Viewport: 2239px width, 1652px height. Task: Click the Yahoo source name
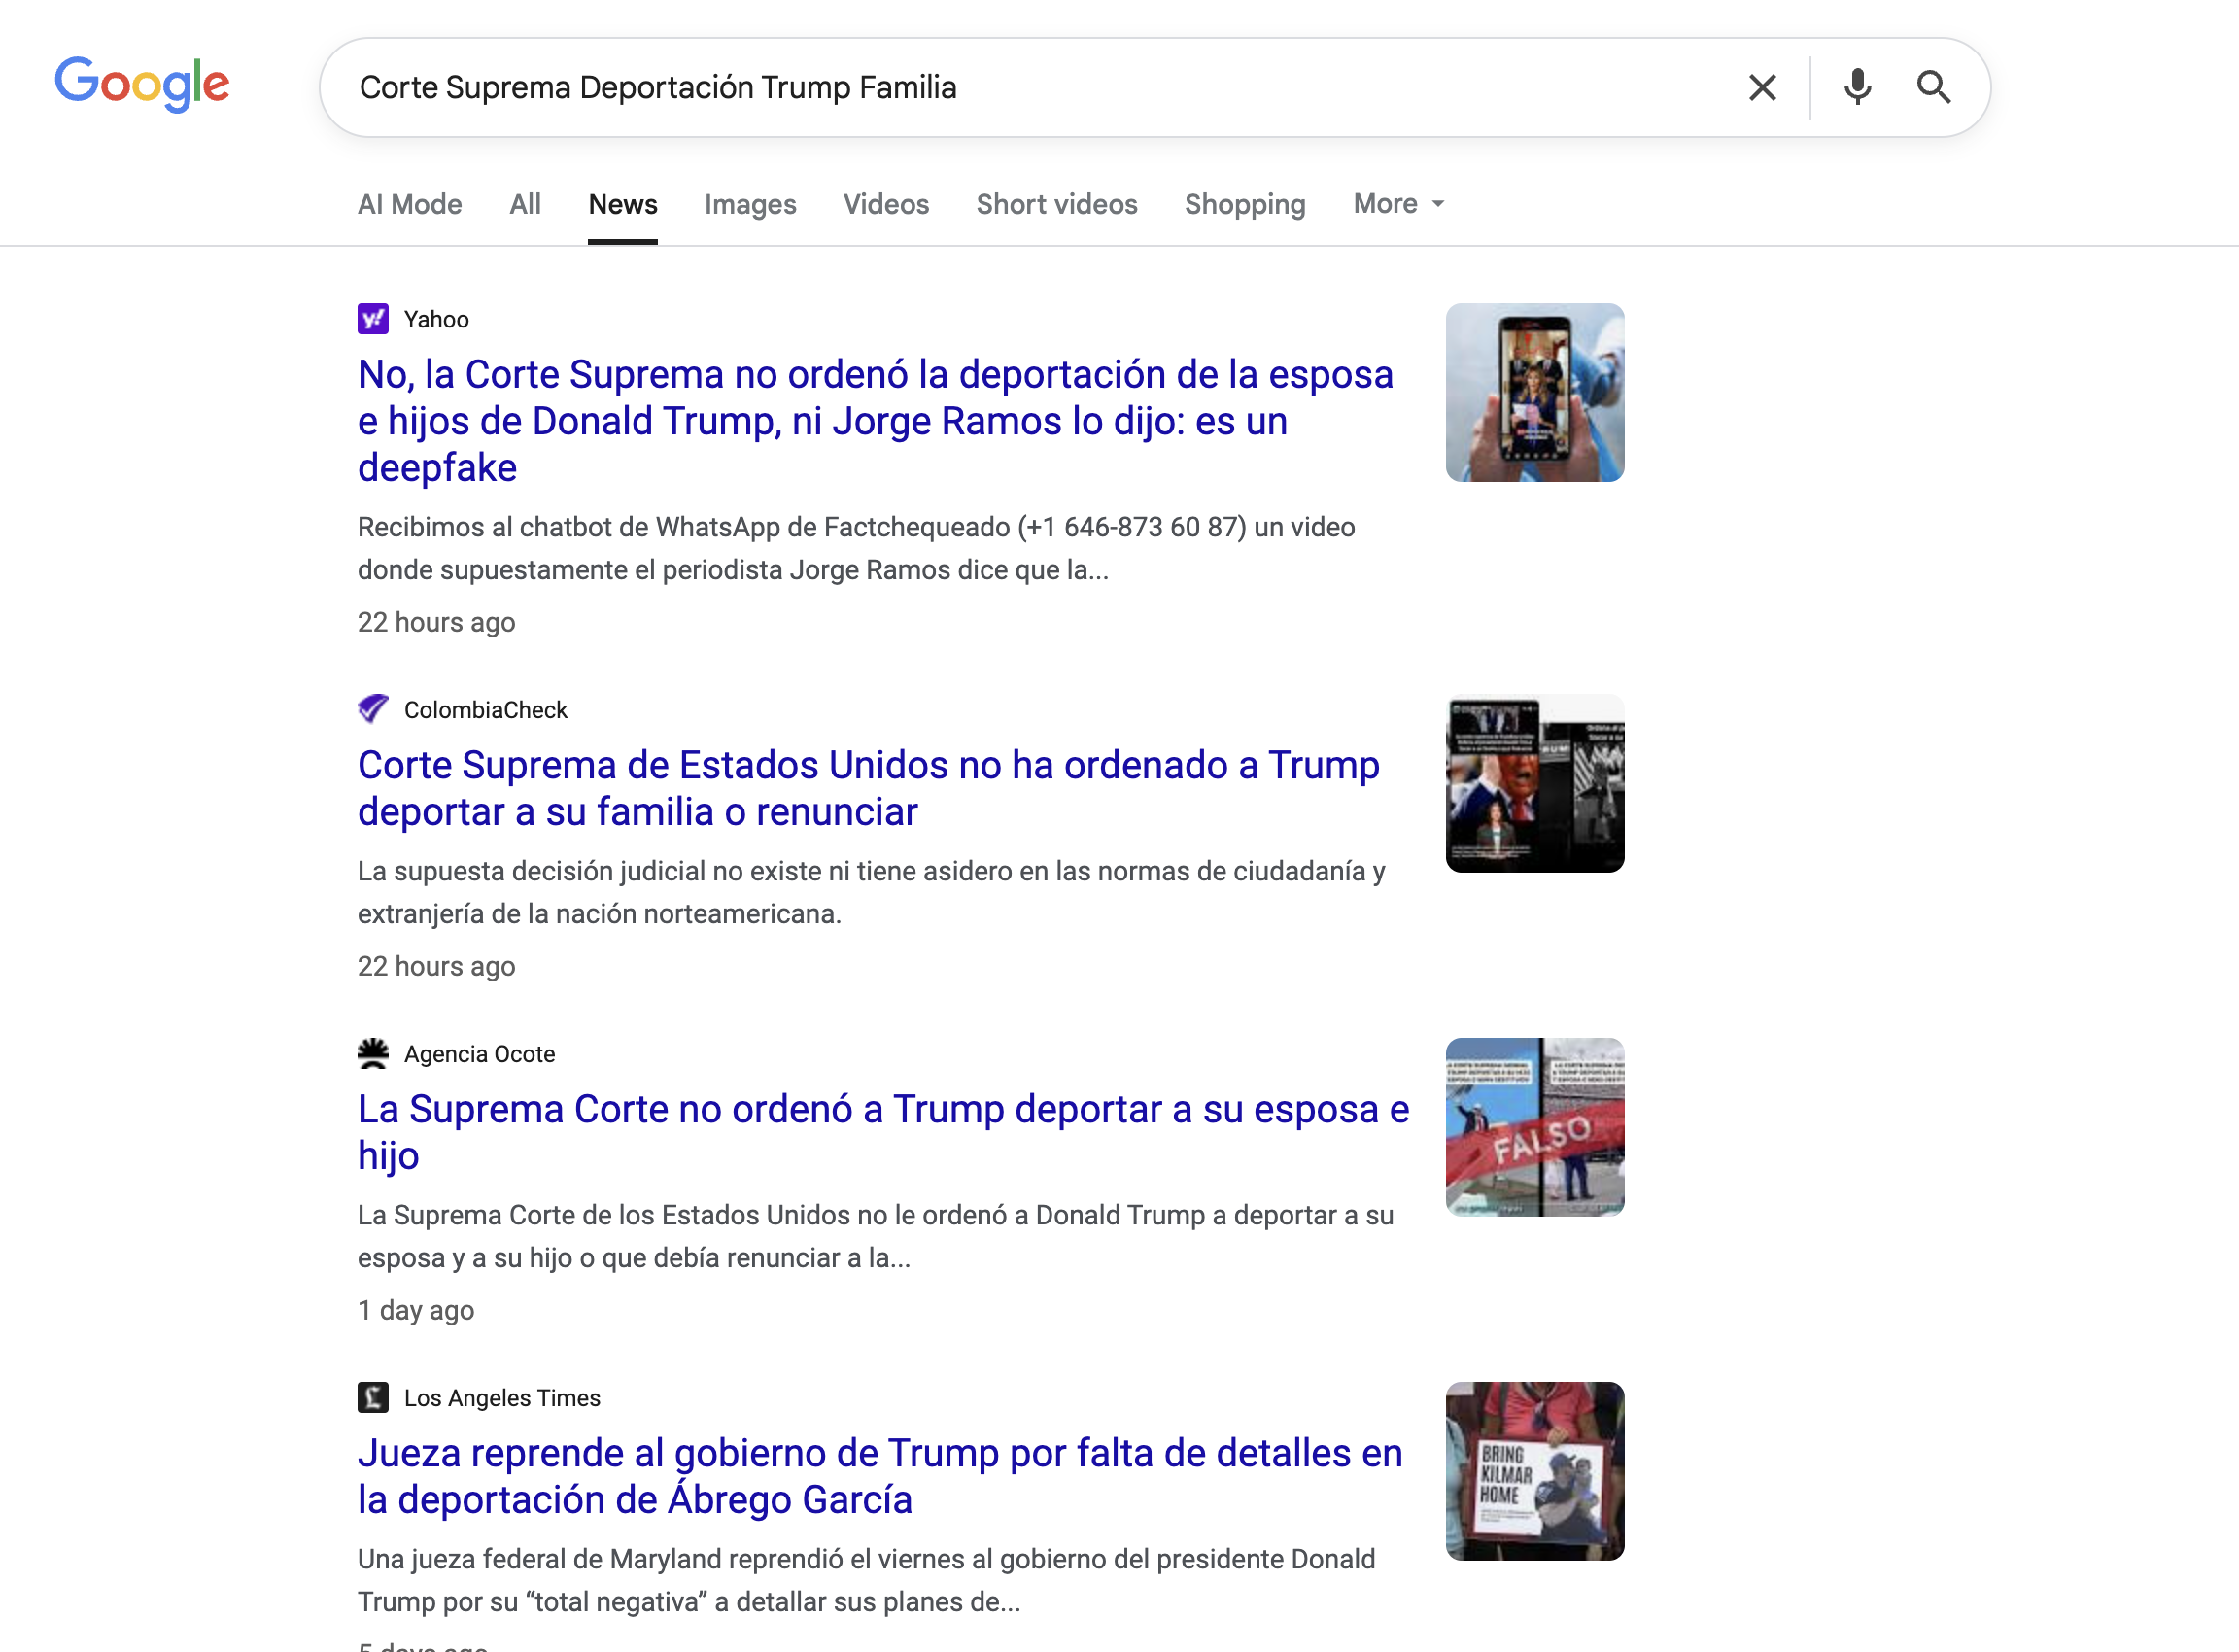(436, 319)
